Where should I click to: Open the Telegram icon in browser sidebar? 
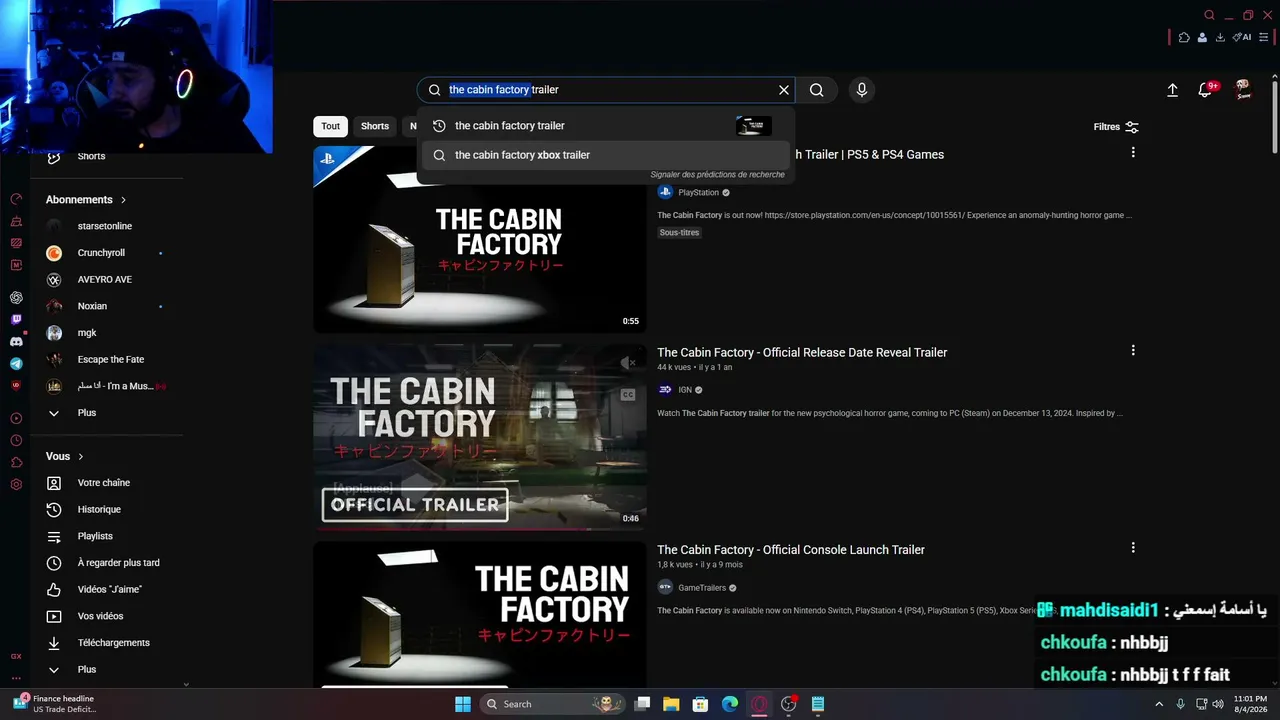click(x=16, y=364)
